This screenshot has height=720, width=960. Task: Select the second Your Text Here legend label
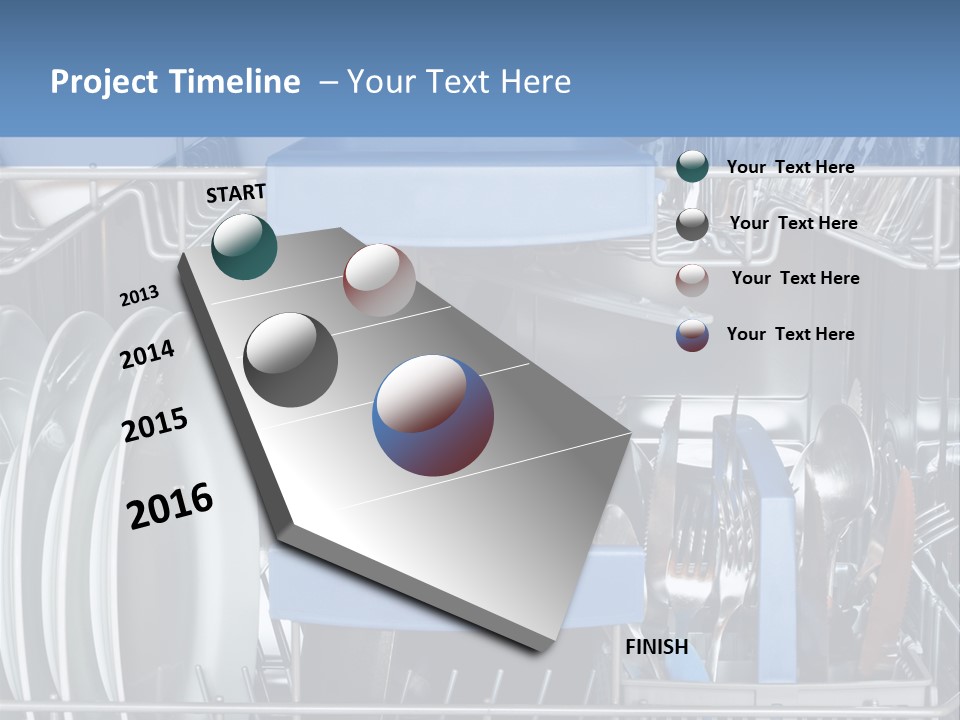793,223
